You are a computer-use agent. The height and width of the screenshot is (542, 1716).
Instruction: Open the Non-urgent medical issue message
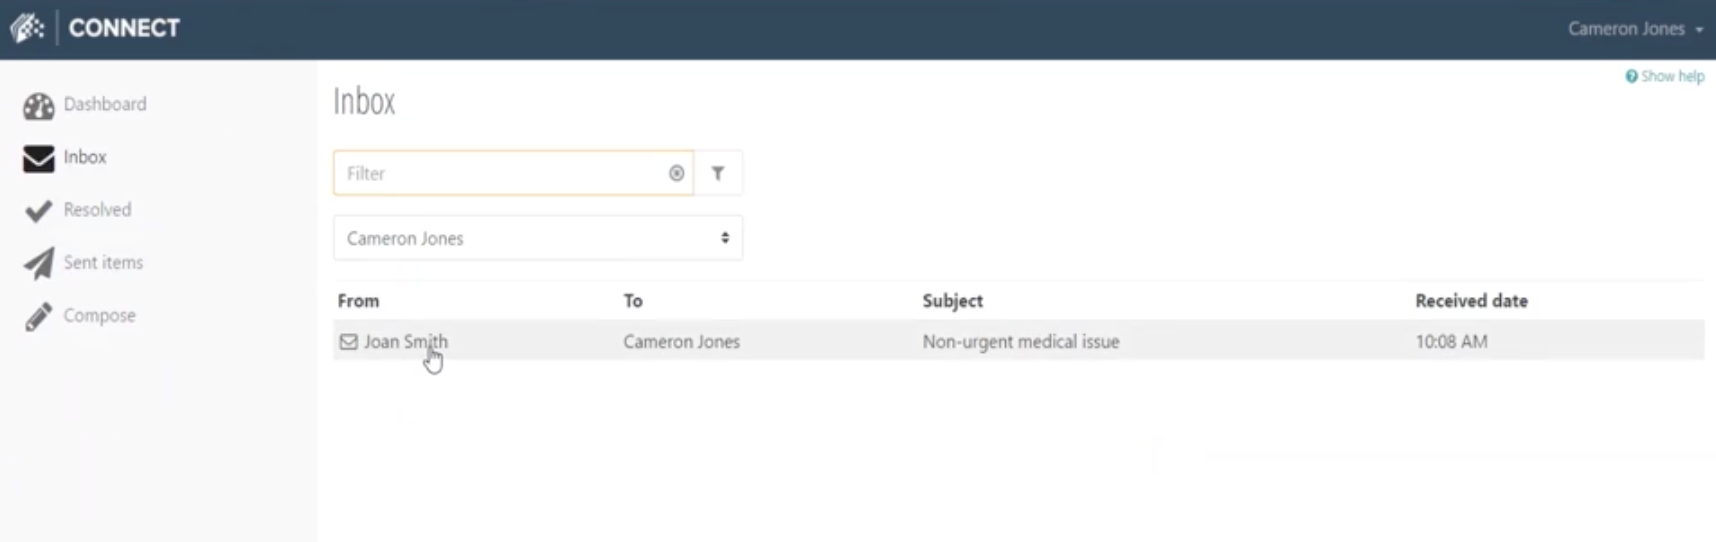tap(1019, 341)
